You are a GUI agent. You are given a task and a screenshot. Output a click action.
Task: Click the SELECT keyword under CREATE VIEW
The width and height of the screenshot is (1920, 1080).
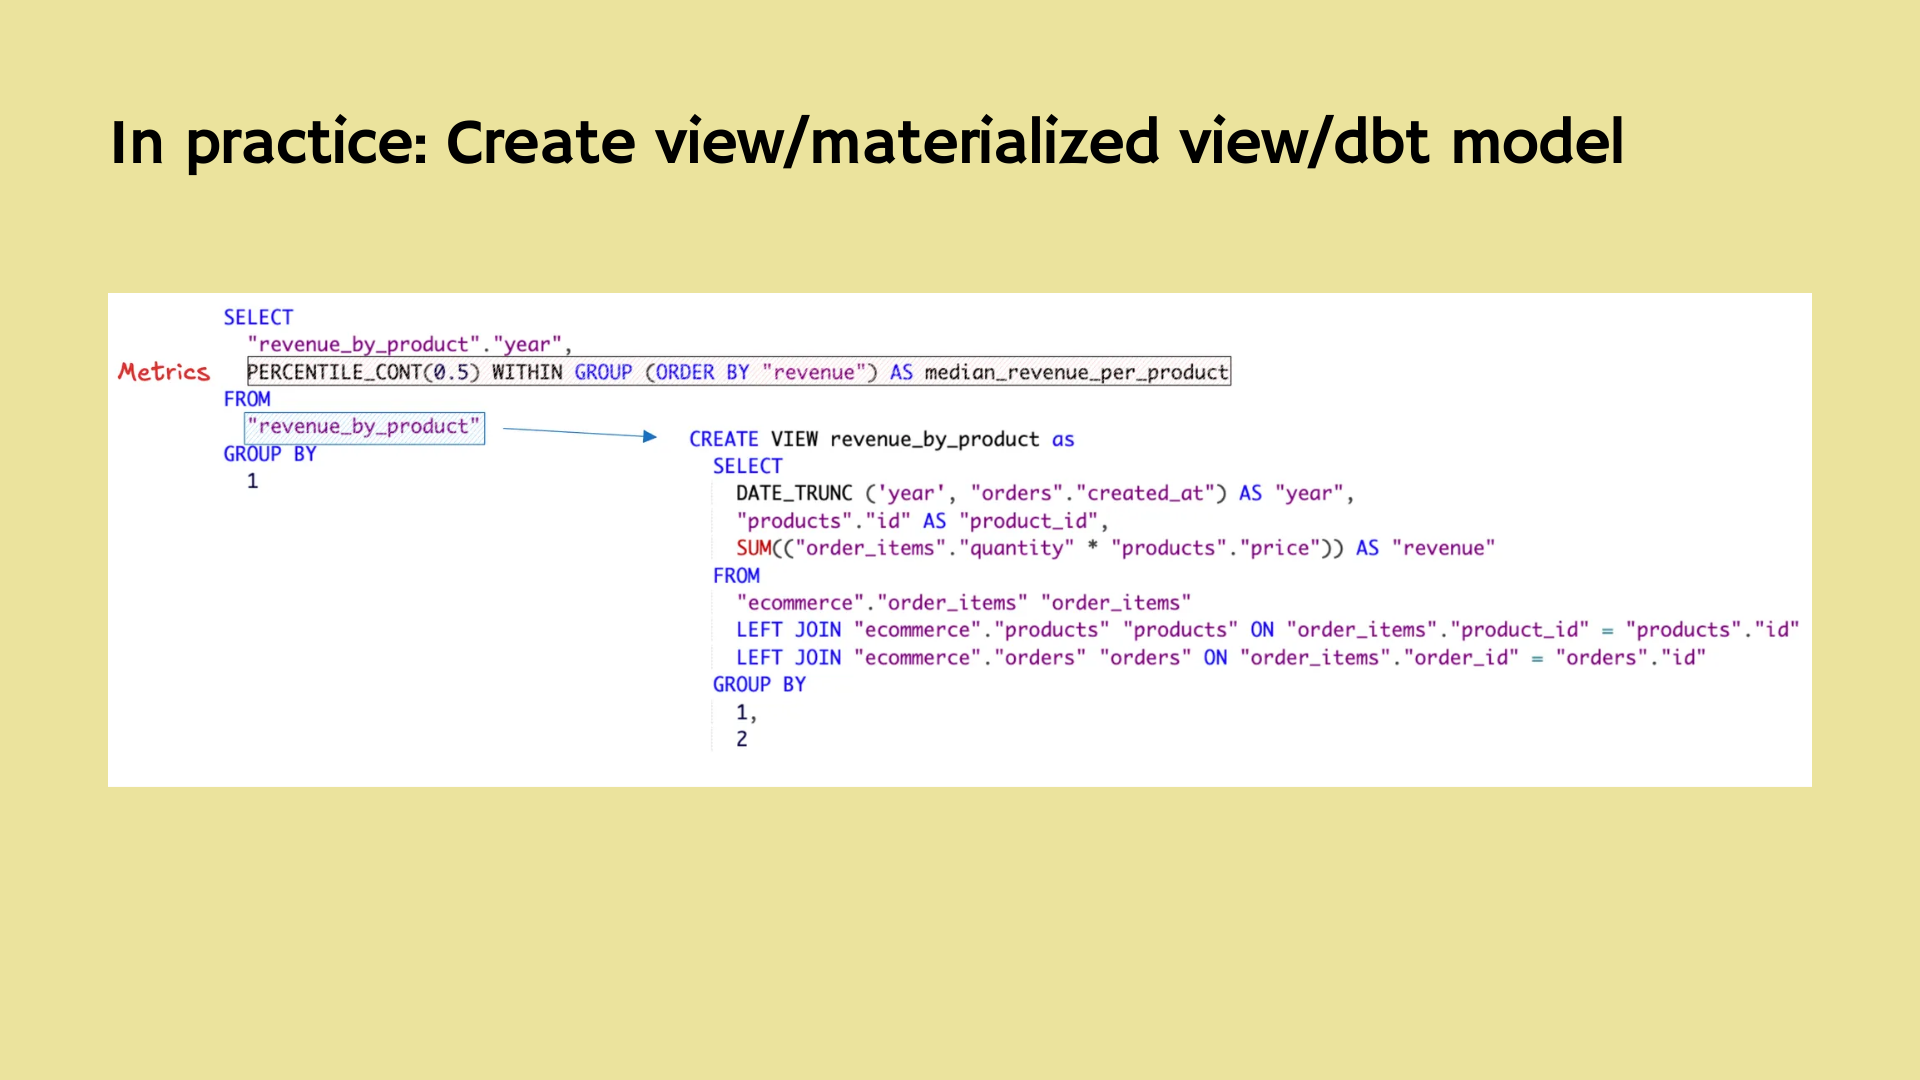[747, 466]
